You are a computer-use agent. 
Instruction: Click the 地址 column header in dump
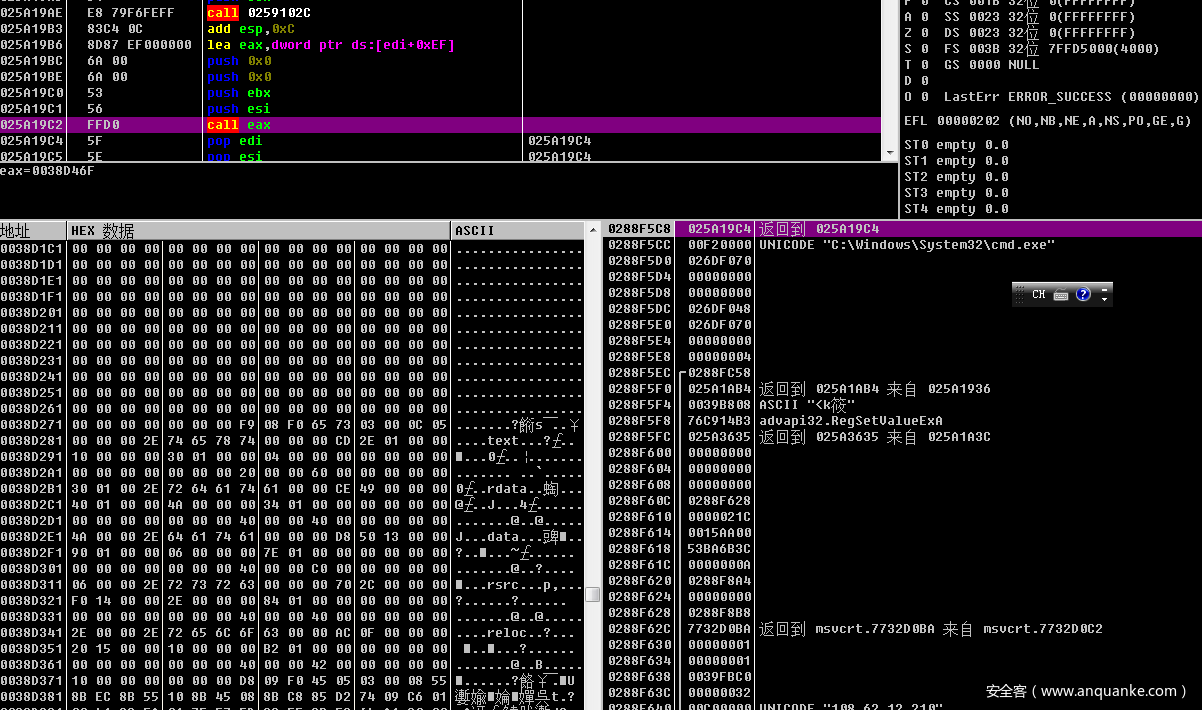[33, 230]
